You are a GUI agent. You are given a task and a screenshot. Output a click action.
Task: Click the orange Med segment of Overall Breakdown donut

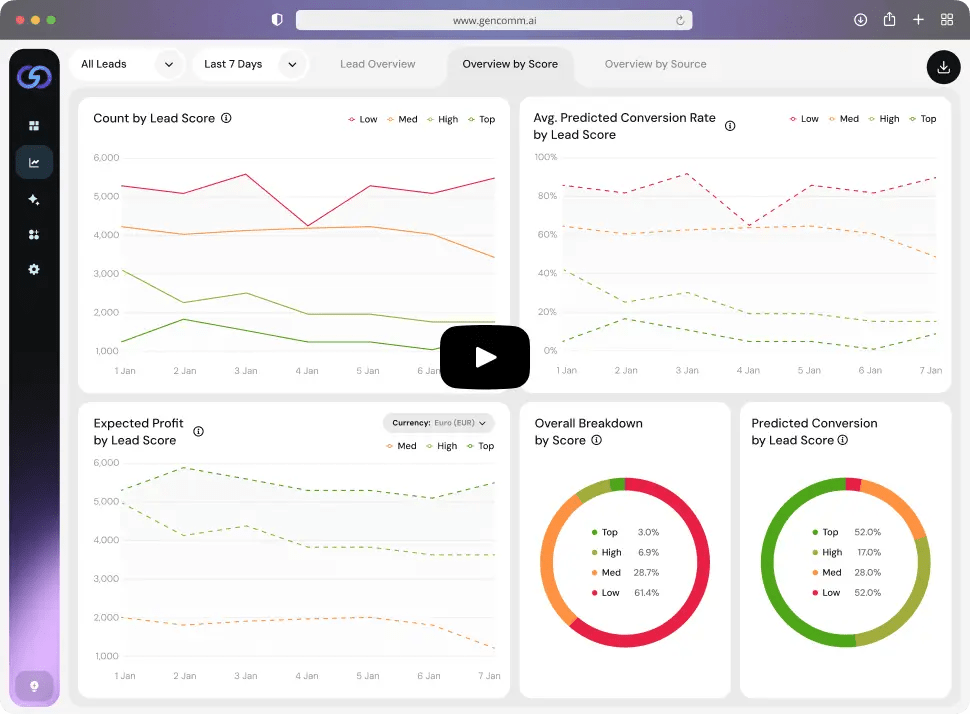(x=547, y=560)
